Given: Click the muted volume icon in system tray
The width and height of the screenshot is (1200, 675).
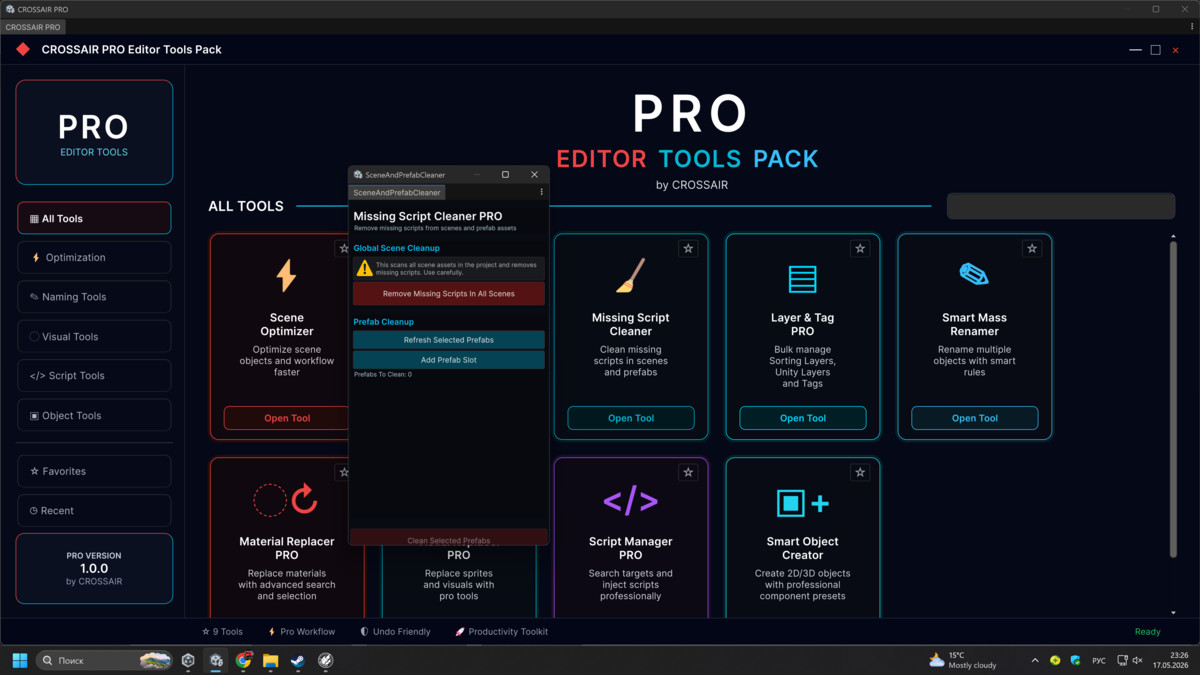Looking at the screenshot, I should 1137,660.
